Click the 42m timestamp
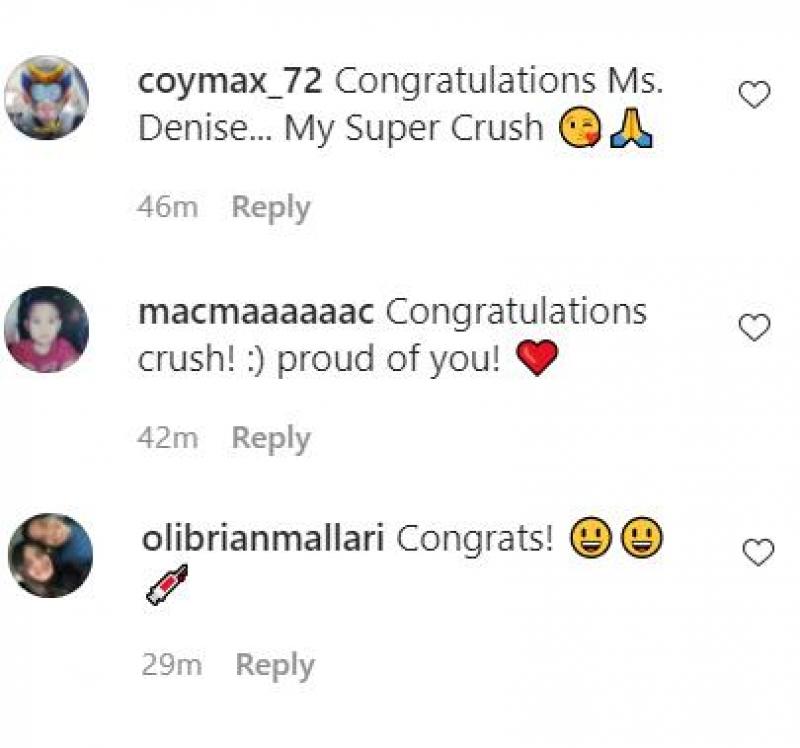800x748 pixels. point(169,438)
